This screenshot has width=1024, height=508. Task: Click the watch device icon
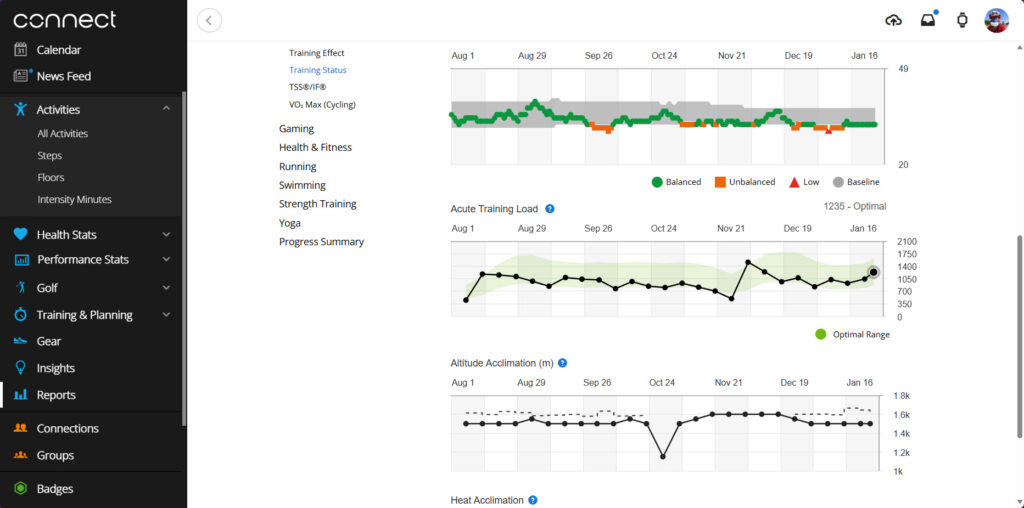[x=962, y=20]
